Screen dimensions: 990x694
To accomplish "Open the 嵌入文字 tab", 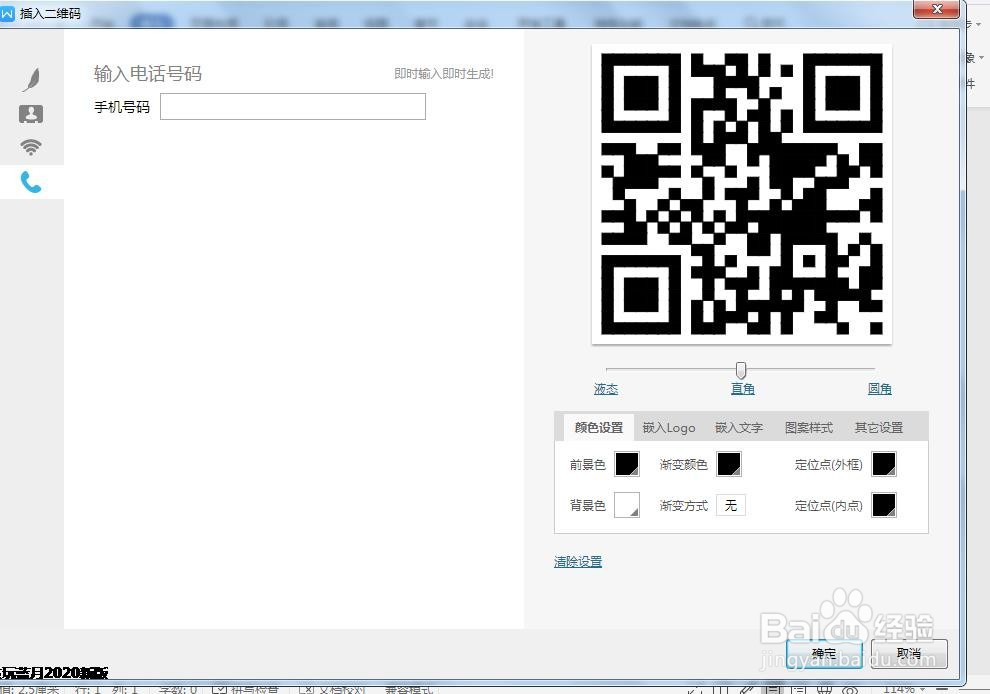I will click(x=739, y=428).
